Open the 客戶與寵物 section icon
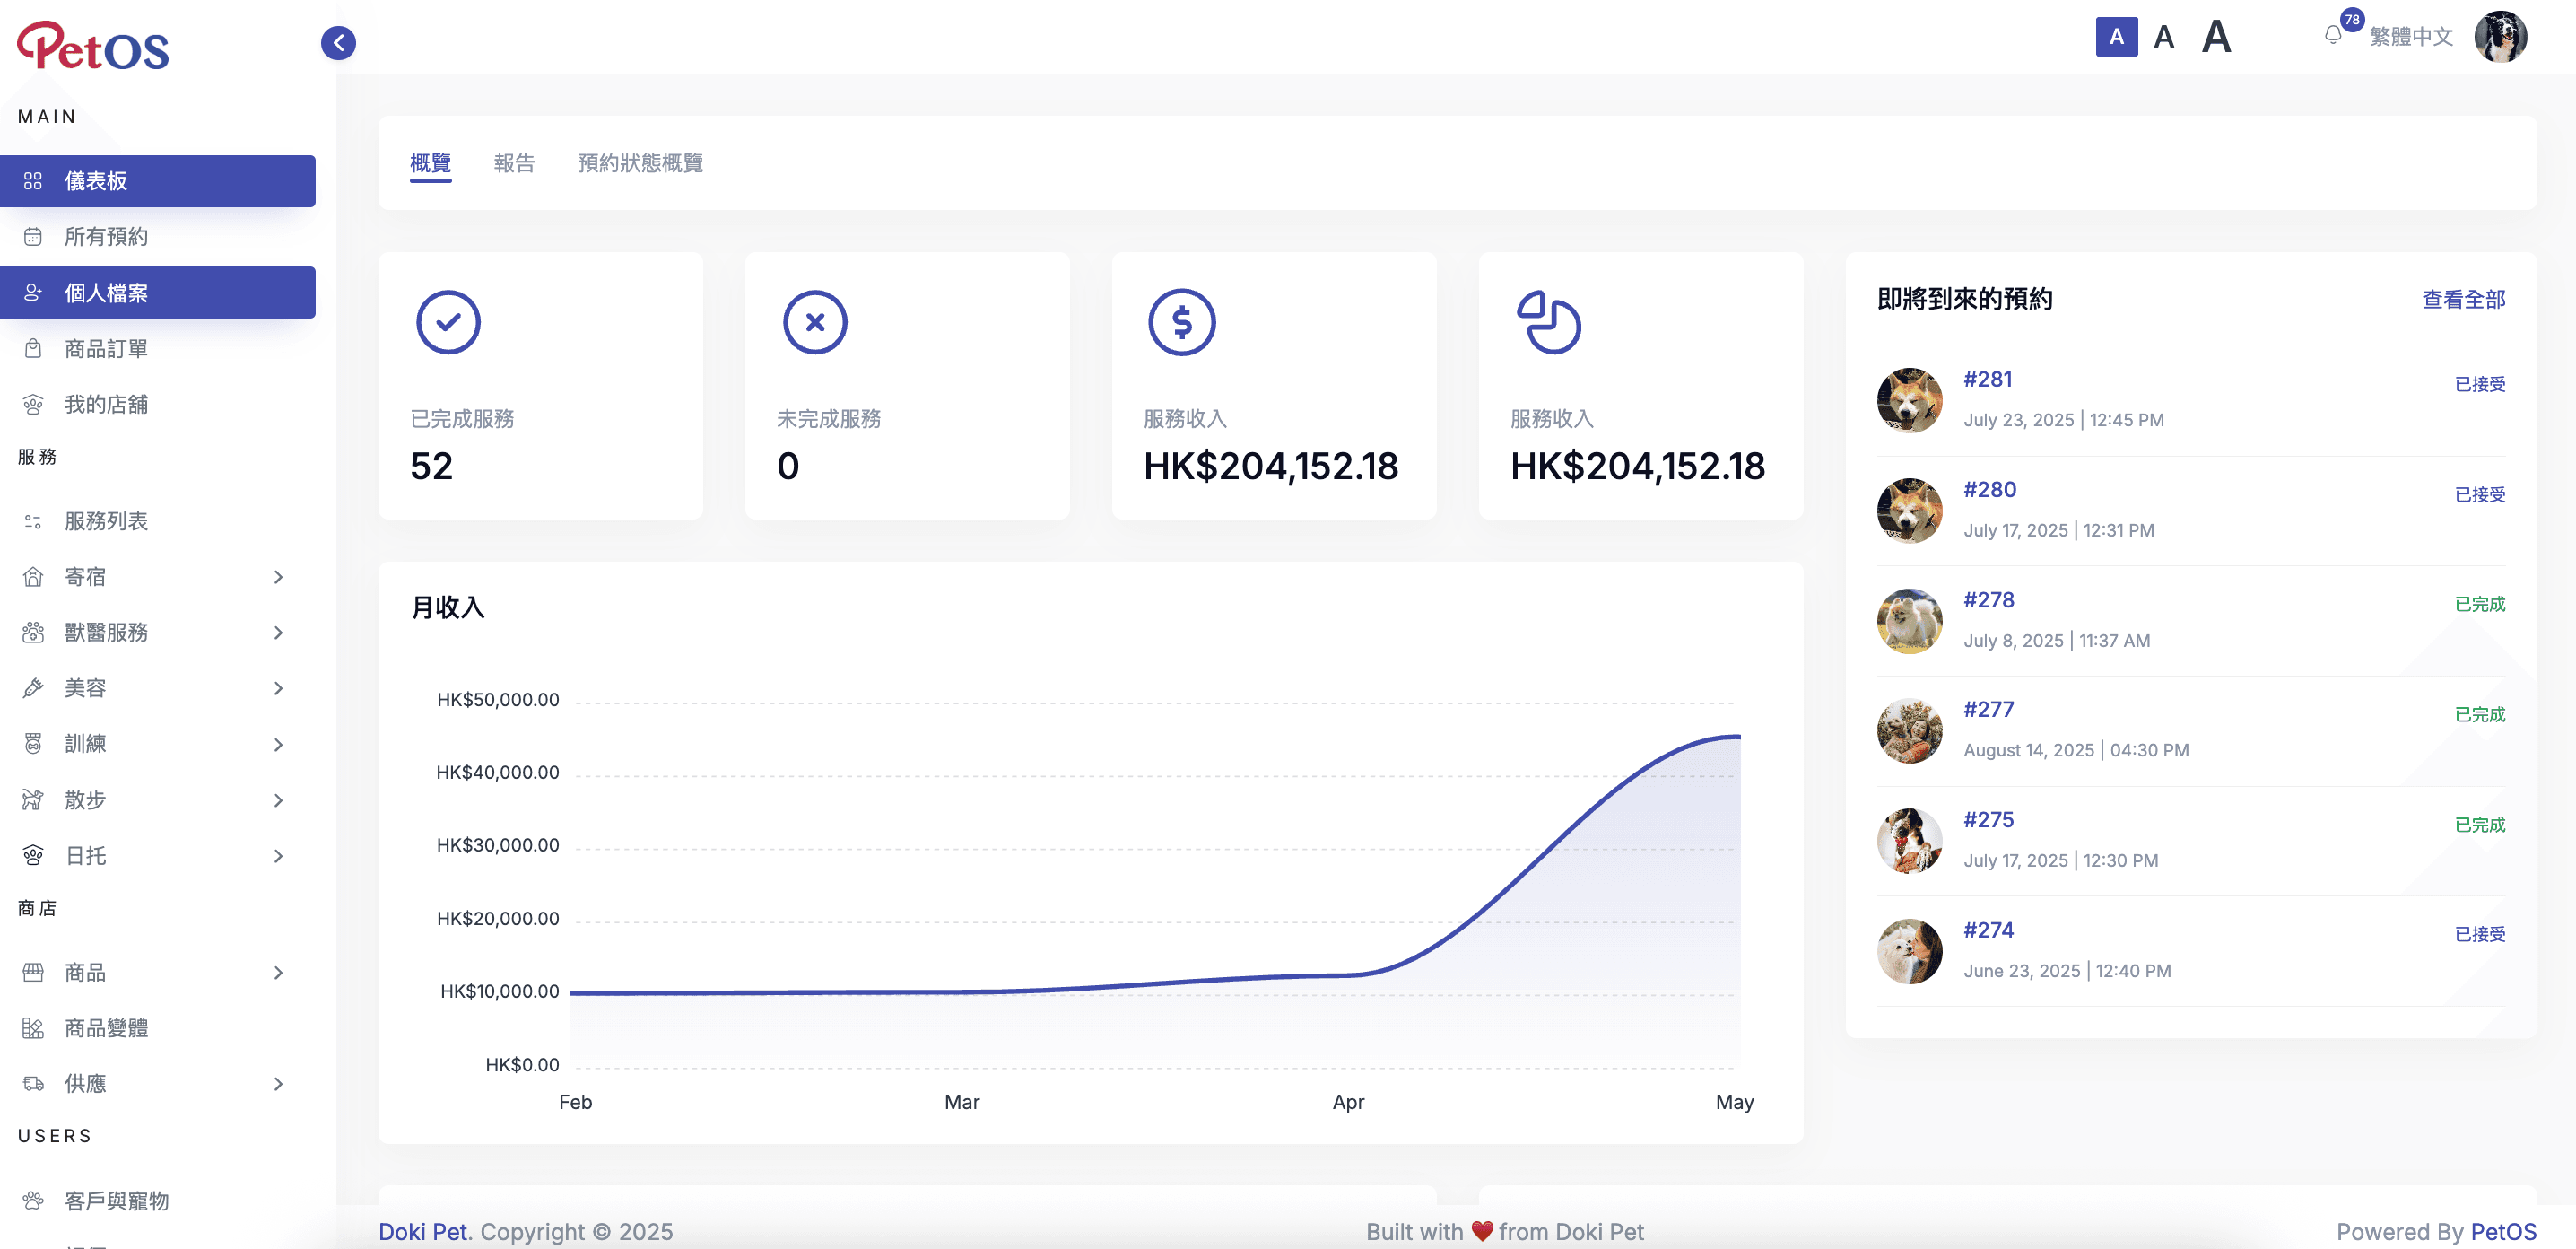 33,1201
